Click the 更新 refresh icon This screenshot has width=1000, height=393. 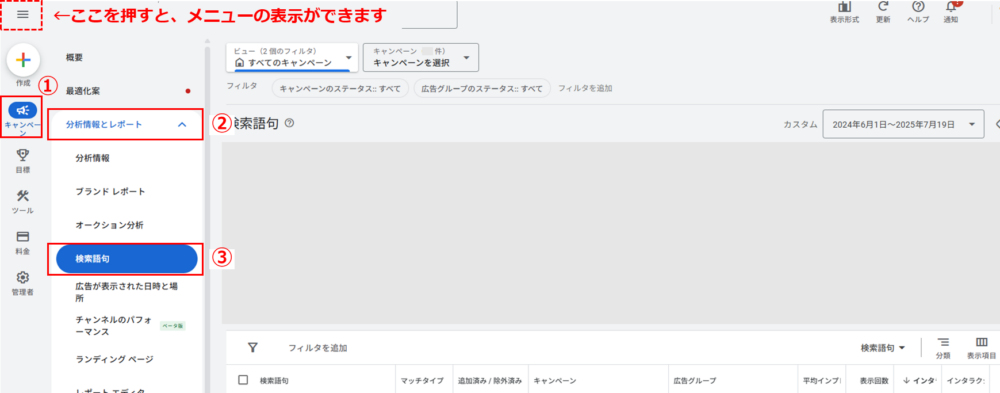(883, 7)
